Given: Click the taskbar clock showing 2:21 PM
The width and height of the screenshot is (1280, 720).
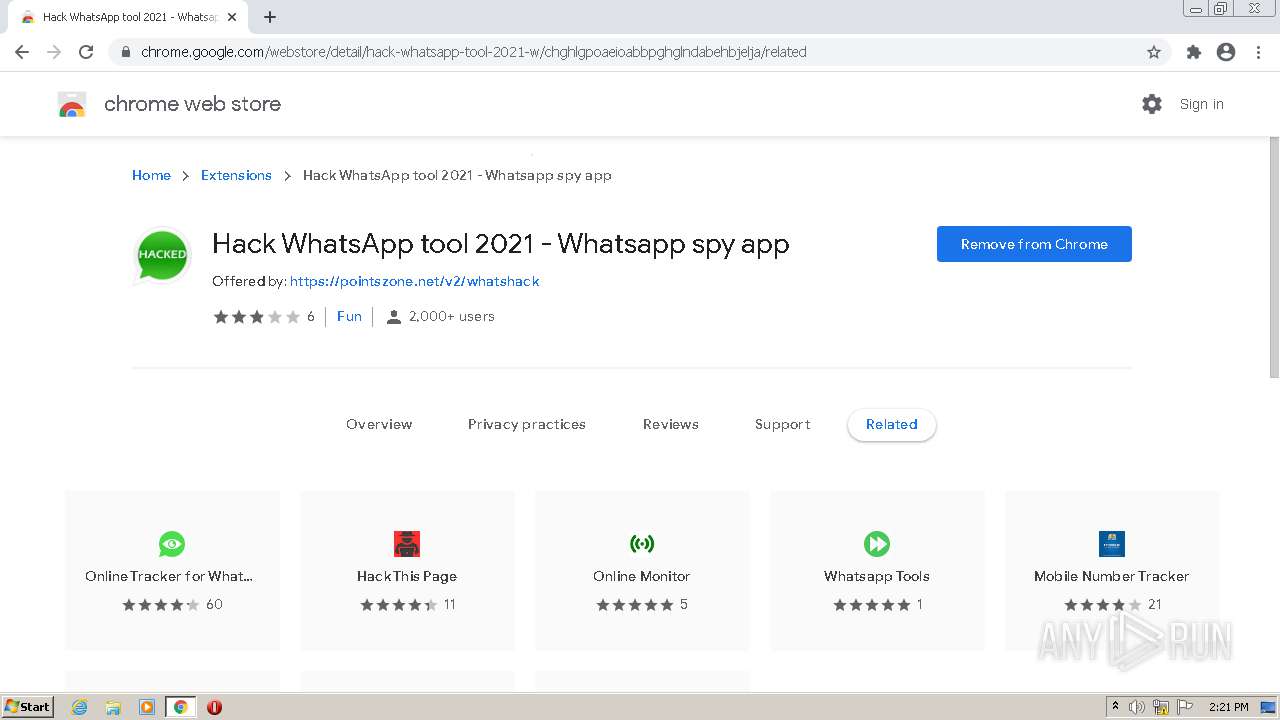Looking at the screenshot, I should point(1228,707).
